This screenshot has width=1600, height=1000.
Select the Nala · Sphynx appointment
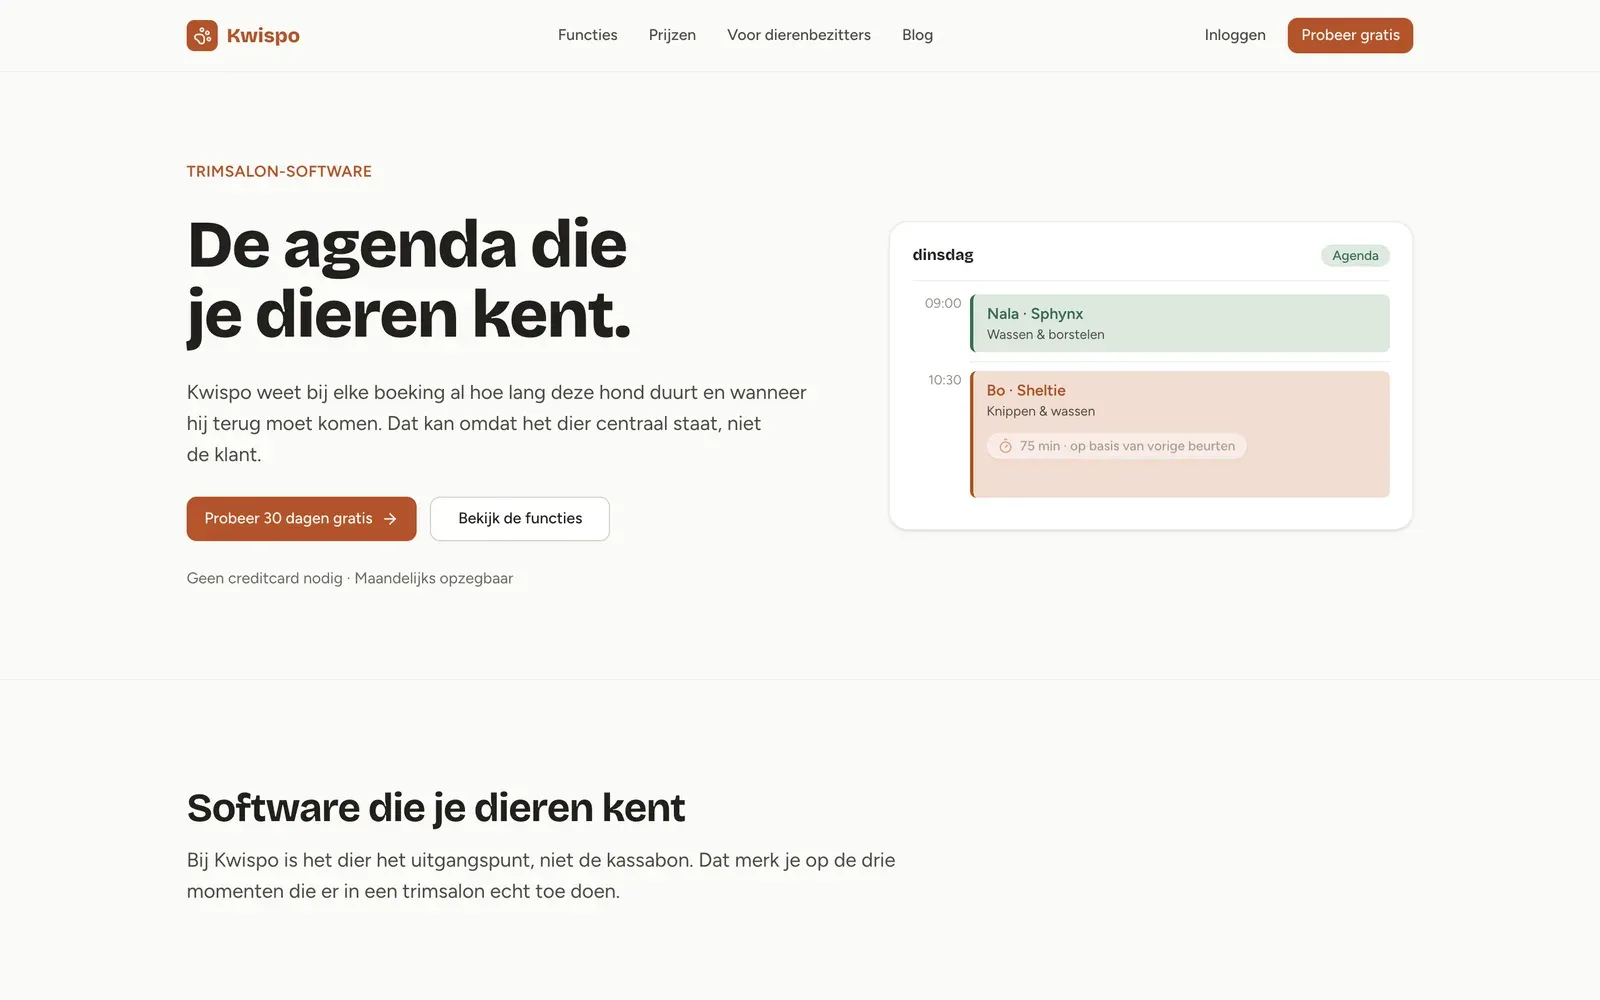1180,323
